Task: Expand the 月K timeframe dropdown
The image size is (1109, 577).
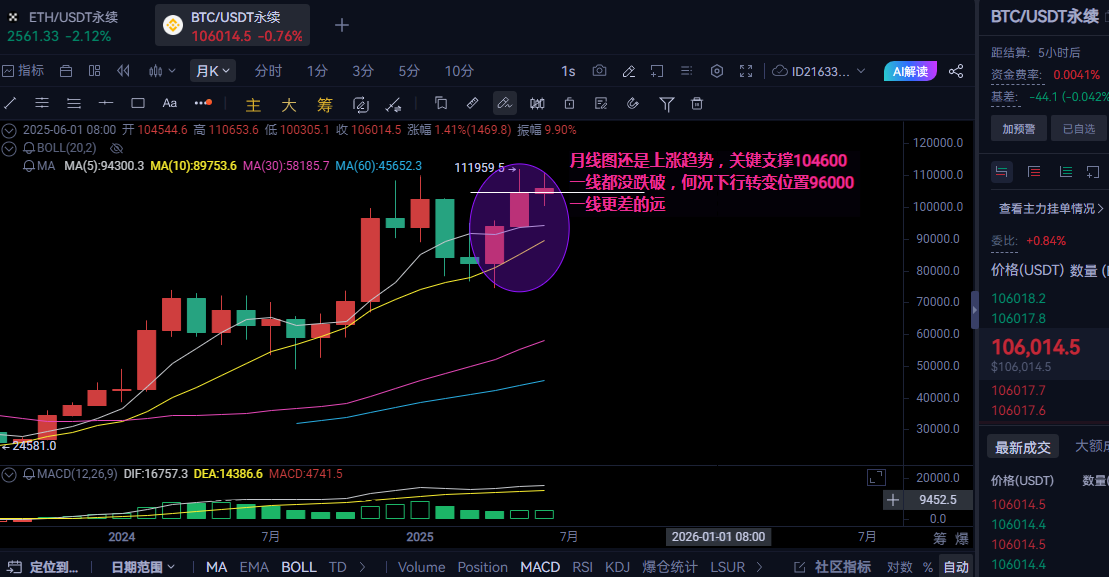Action: pyautogui.click(x=212, y=71)
